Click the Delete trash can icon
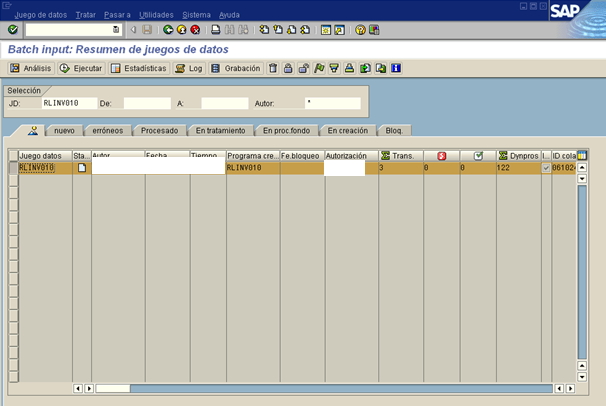The width and height of the screenshot is (606, 406). [272, 68]
